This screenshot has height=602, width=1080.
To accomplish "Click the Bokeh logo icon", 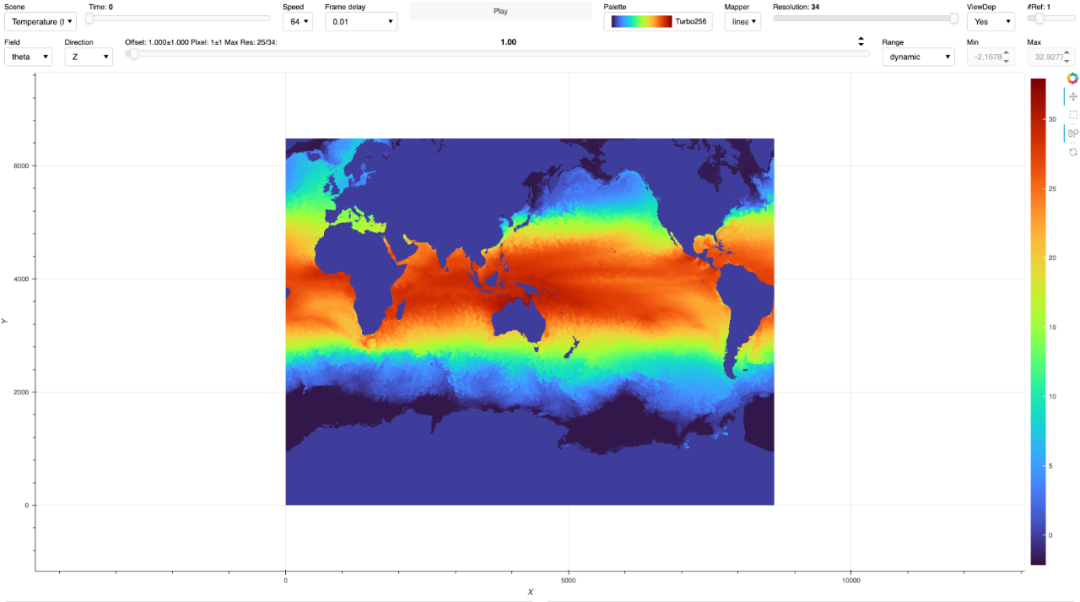I will pyautogui.click(x=1073, y=78).
